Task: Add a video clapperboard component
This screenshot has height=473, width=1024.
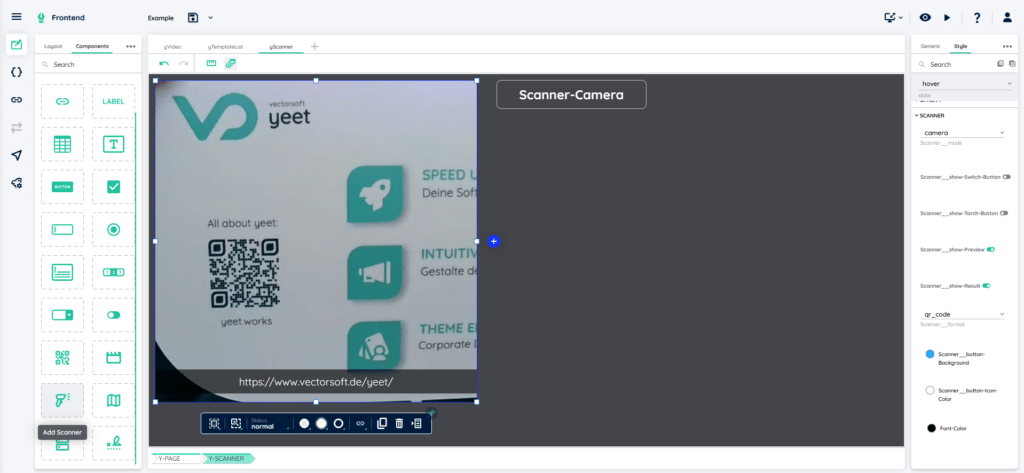Action: pyautogui.click(x=114, y=357)
